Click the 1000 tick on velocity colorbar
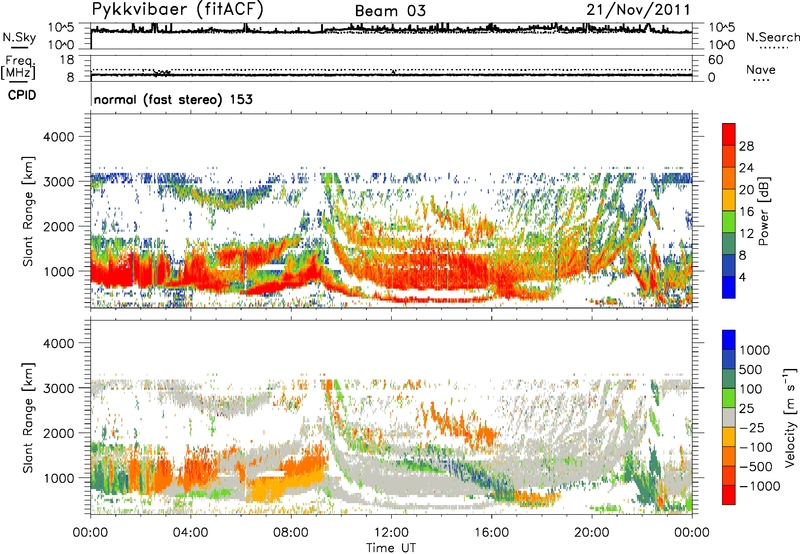The width and height of the screenshot is (800, 554). [x=755, y=350]
